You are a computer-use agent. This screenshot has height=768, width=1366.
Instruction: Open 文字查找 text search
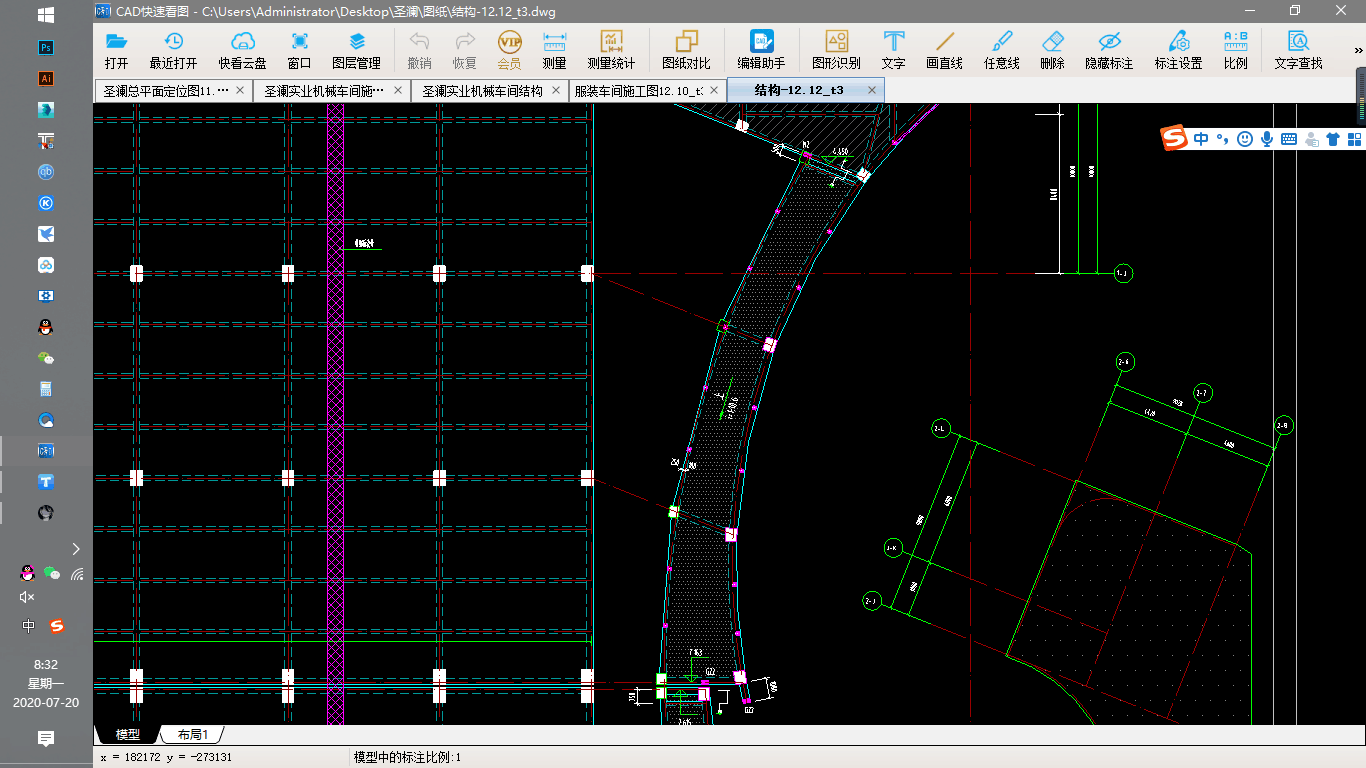(1298, 49)
